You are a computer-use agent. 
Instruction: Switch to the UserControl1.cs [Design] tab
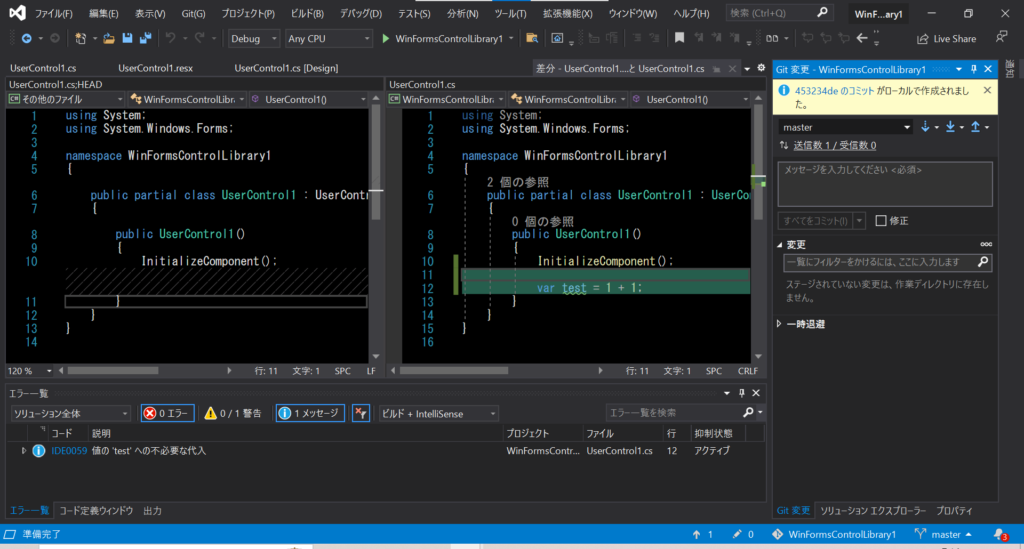click(286, 68)
